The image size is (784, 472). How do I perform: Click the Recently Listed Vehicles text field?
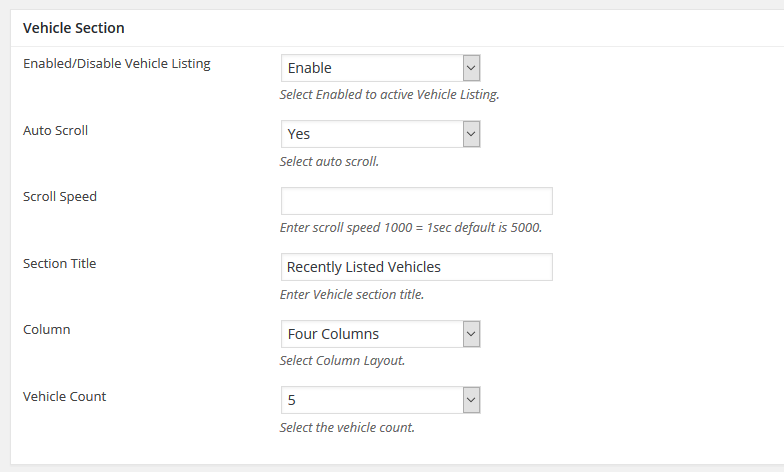416,267
